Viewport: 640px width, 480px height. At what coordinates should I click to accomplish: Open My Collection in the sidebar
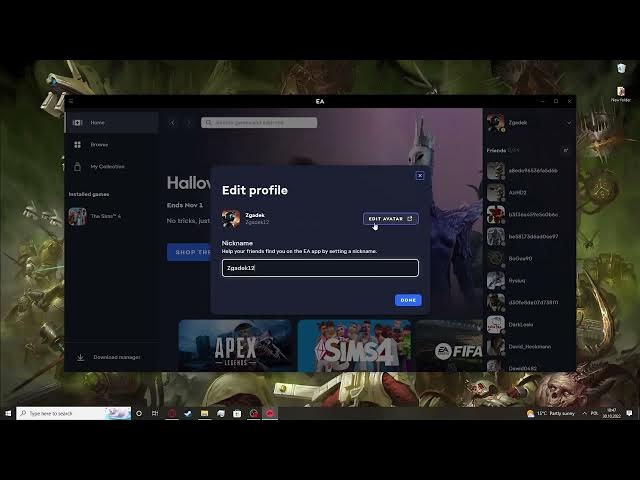pyautogui.click(x=107, y=166)
